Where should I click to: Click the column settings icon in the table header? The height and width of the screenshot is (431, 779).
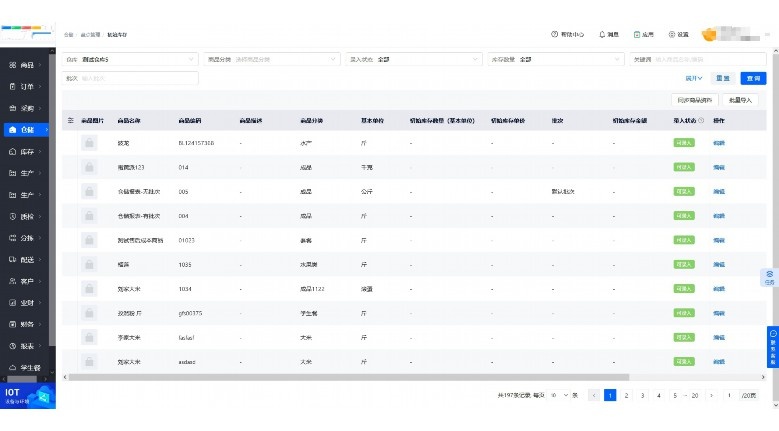(71, 120)
